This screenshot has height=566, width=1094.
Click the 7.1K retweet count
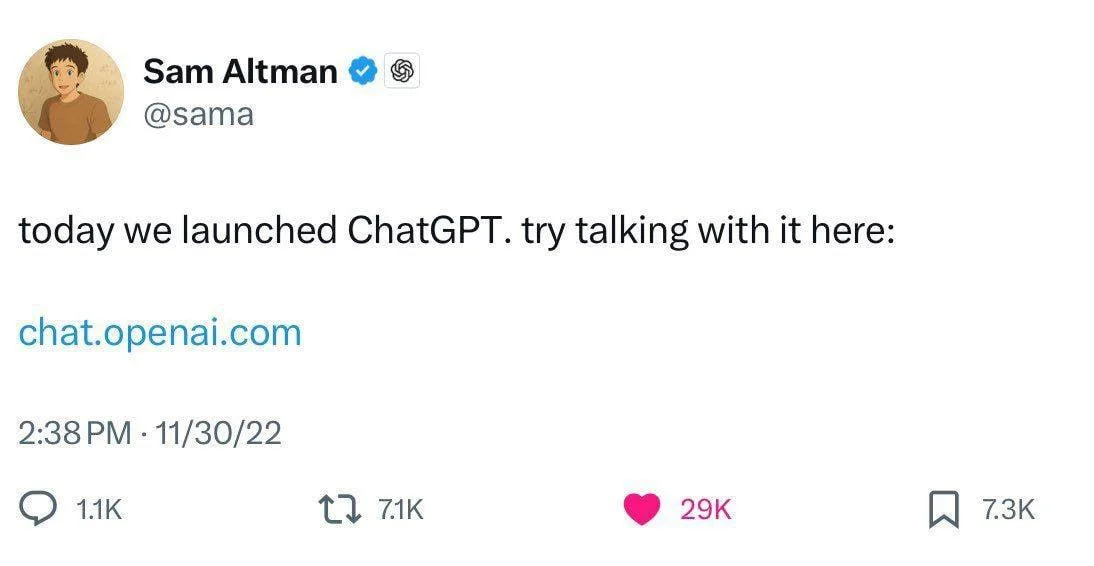coord(401,510)
